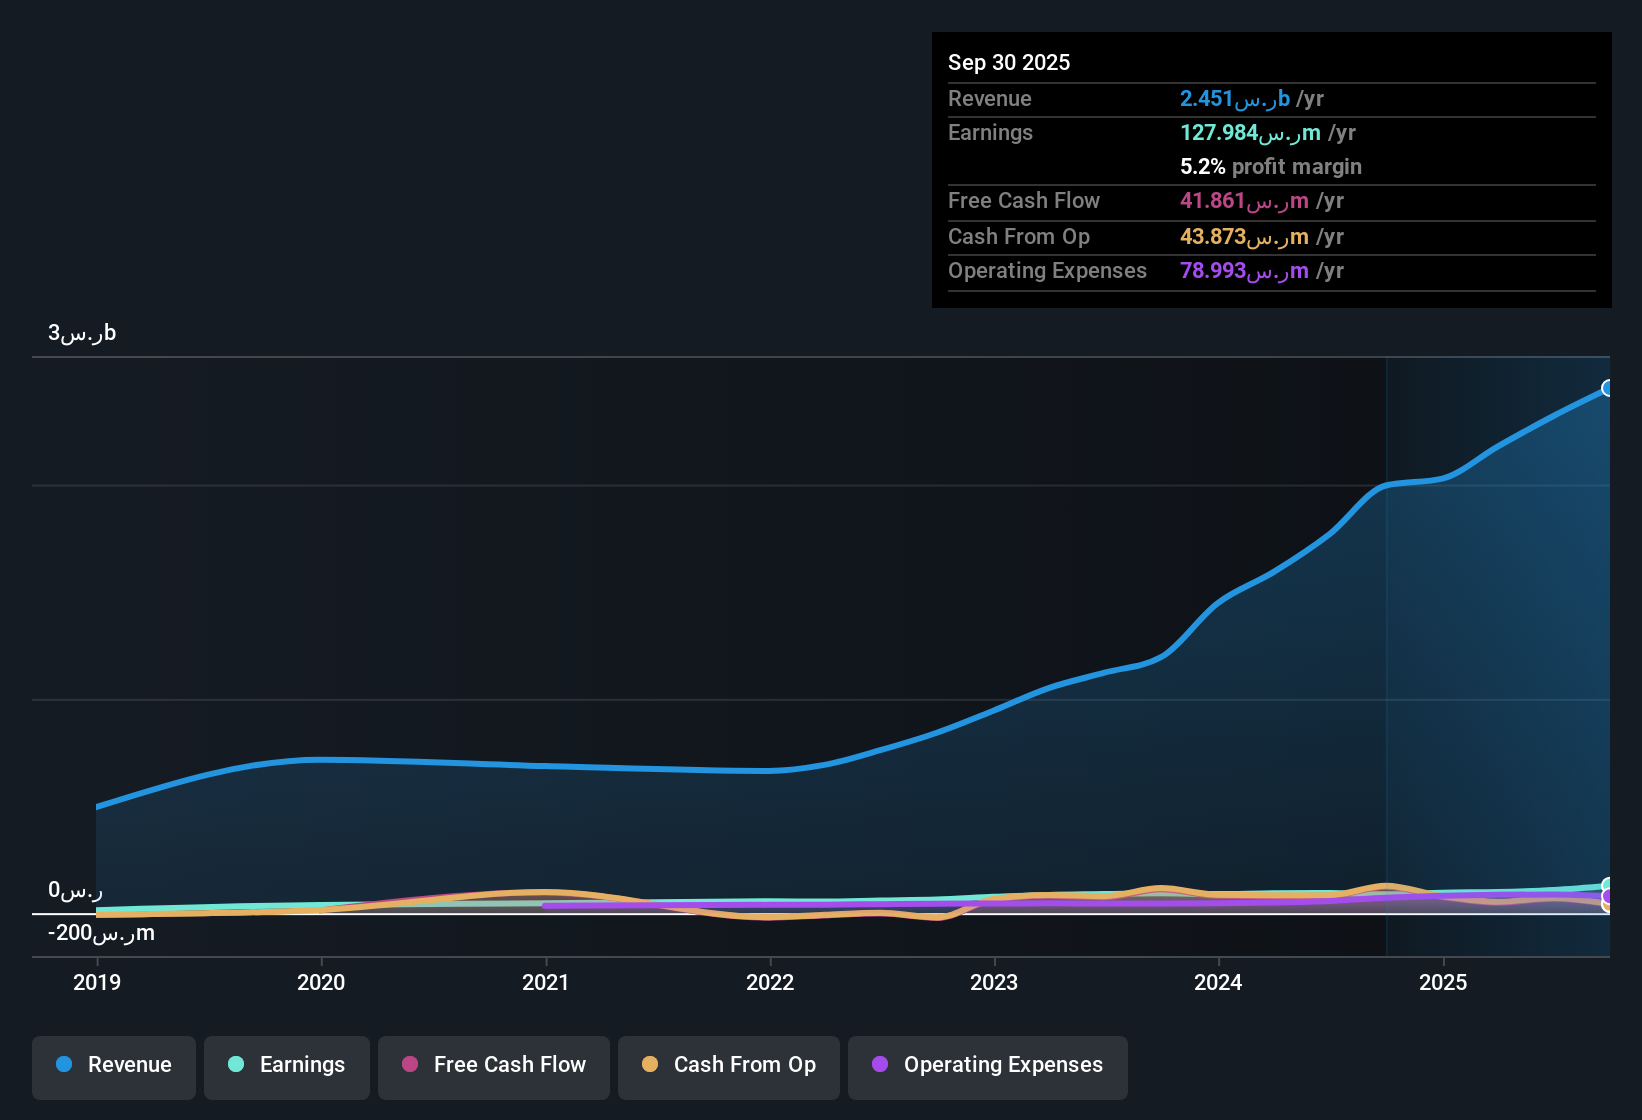Click the orange Cash From Op legend dot
Image resolution: width=1642 pixels, height=1120 pixels.
pos(650,1065)
